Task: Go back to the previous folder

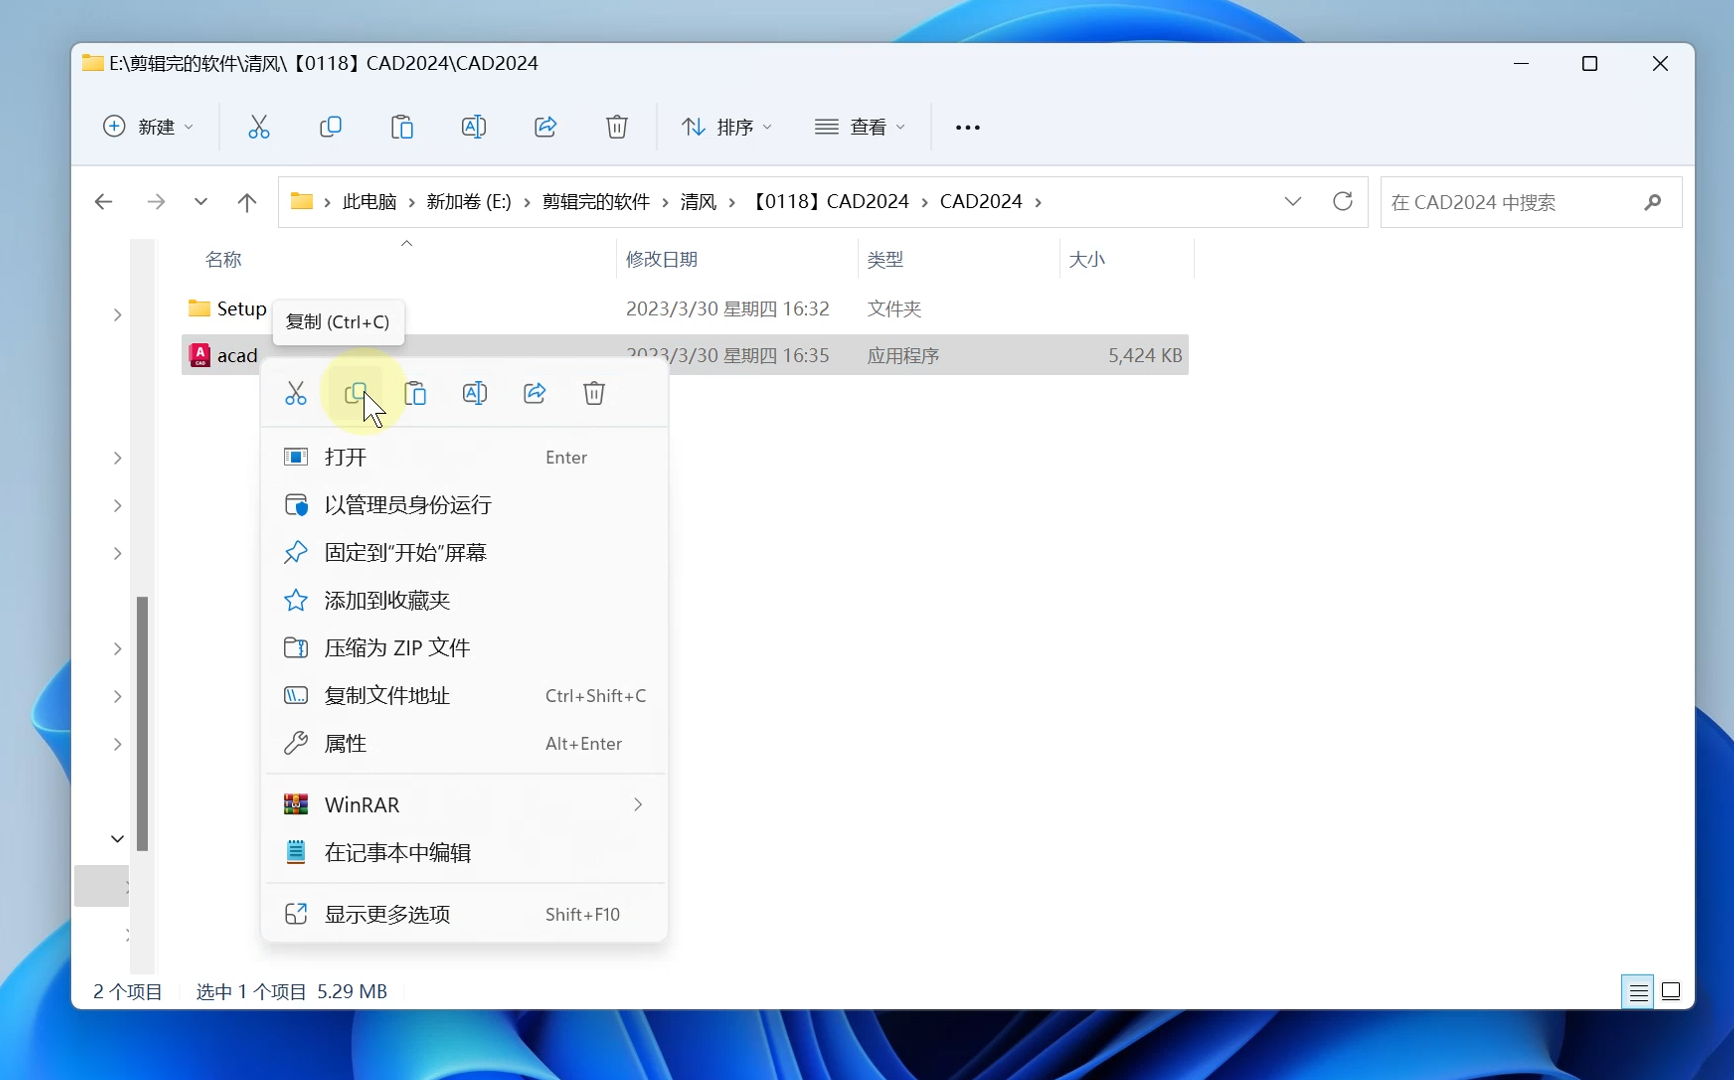Action: point(103,202)
